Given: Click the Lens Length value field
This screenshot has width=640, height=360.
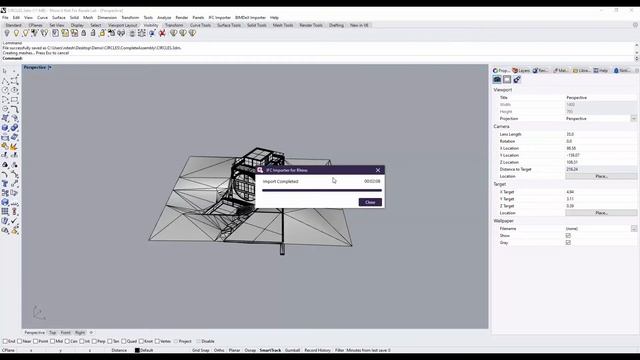Looking at the screenshot, I should [600, 134].
